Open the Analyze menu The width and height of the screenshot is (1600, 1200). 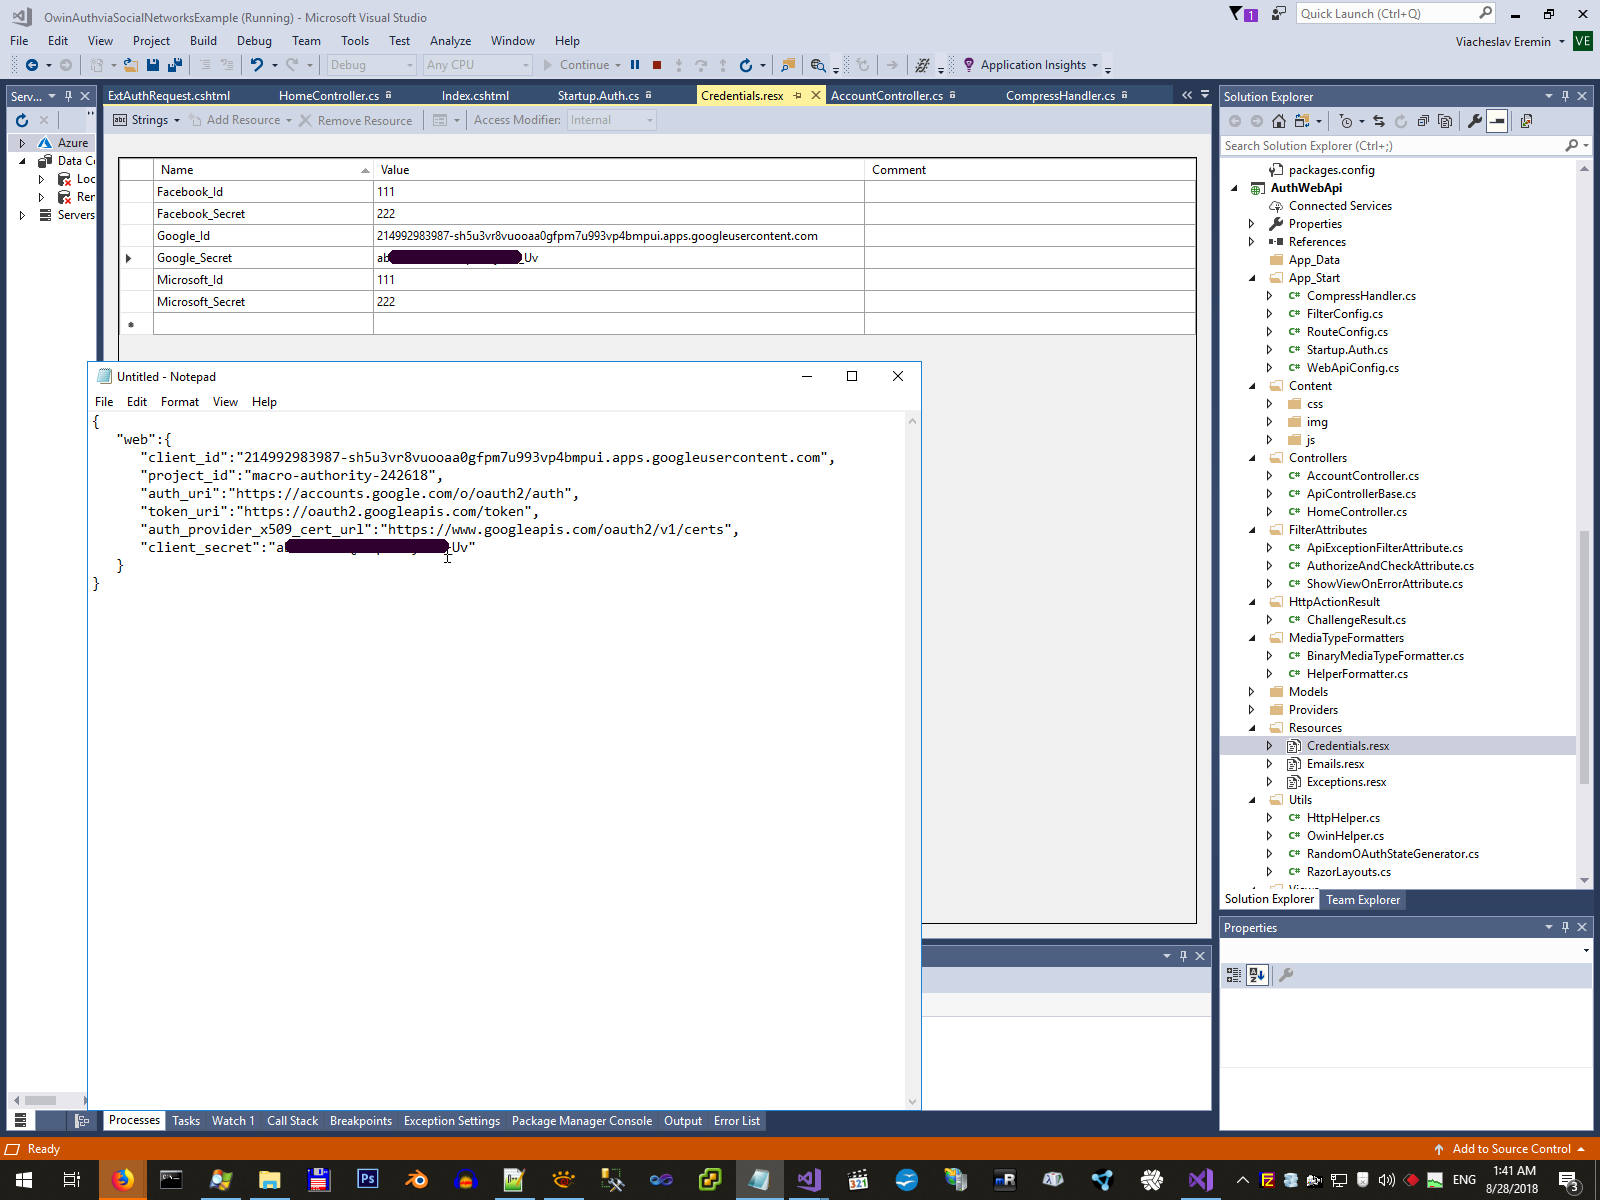pyautogui.click(x=450, y=41)
